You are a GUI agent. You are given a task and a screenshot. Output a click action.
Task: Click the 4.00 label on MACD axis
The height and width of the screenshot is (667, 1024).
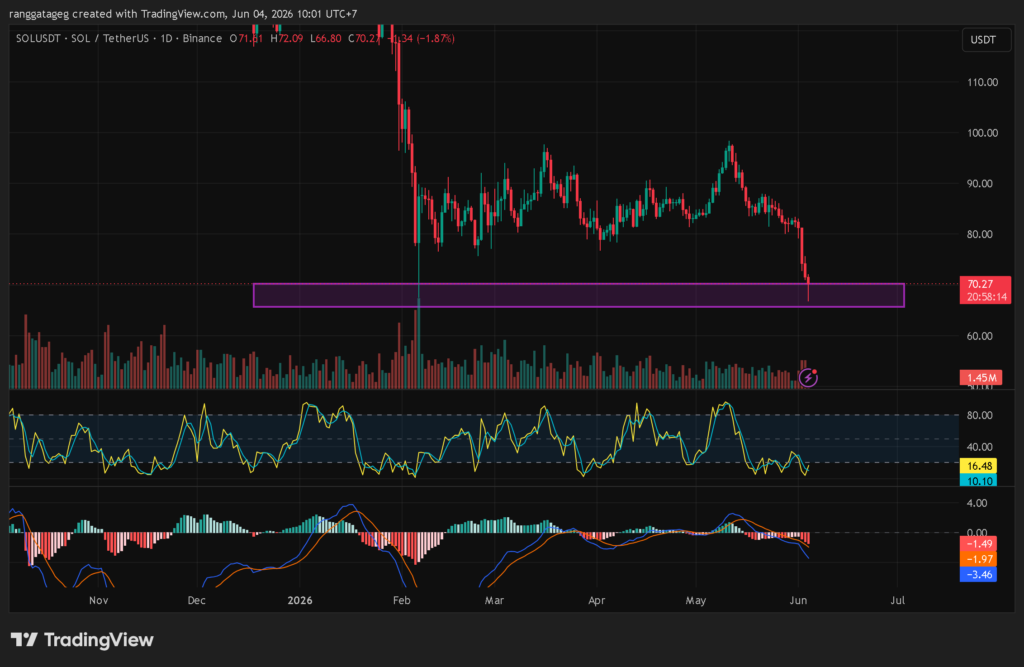pos(977,503)
